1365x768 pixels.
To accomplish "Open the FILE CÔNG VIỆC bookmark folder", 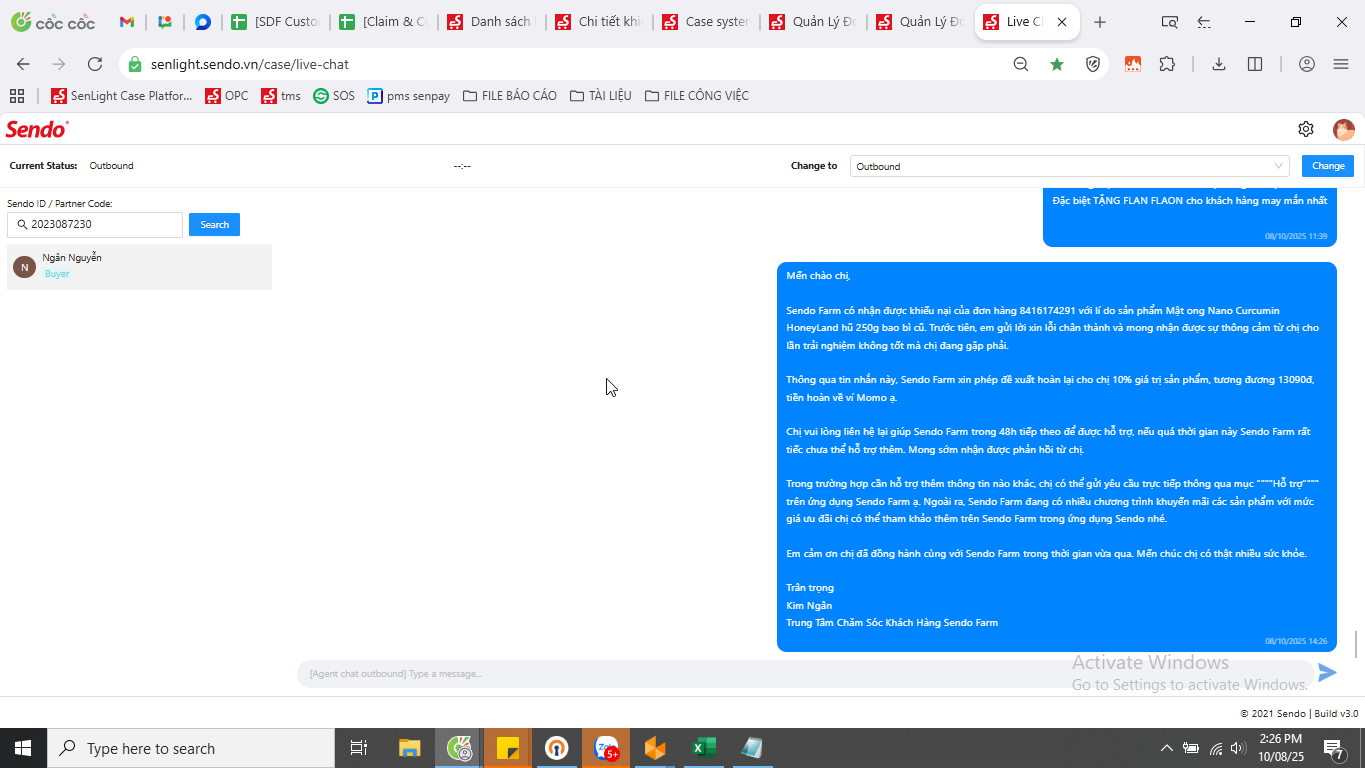I will pyautogui.click(x=697, y=96).
